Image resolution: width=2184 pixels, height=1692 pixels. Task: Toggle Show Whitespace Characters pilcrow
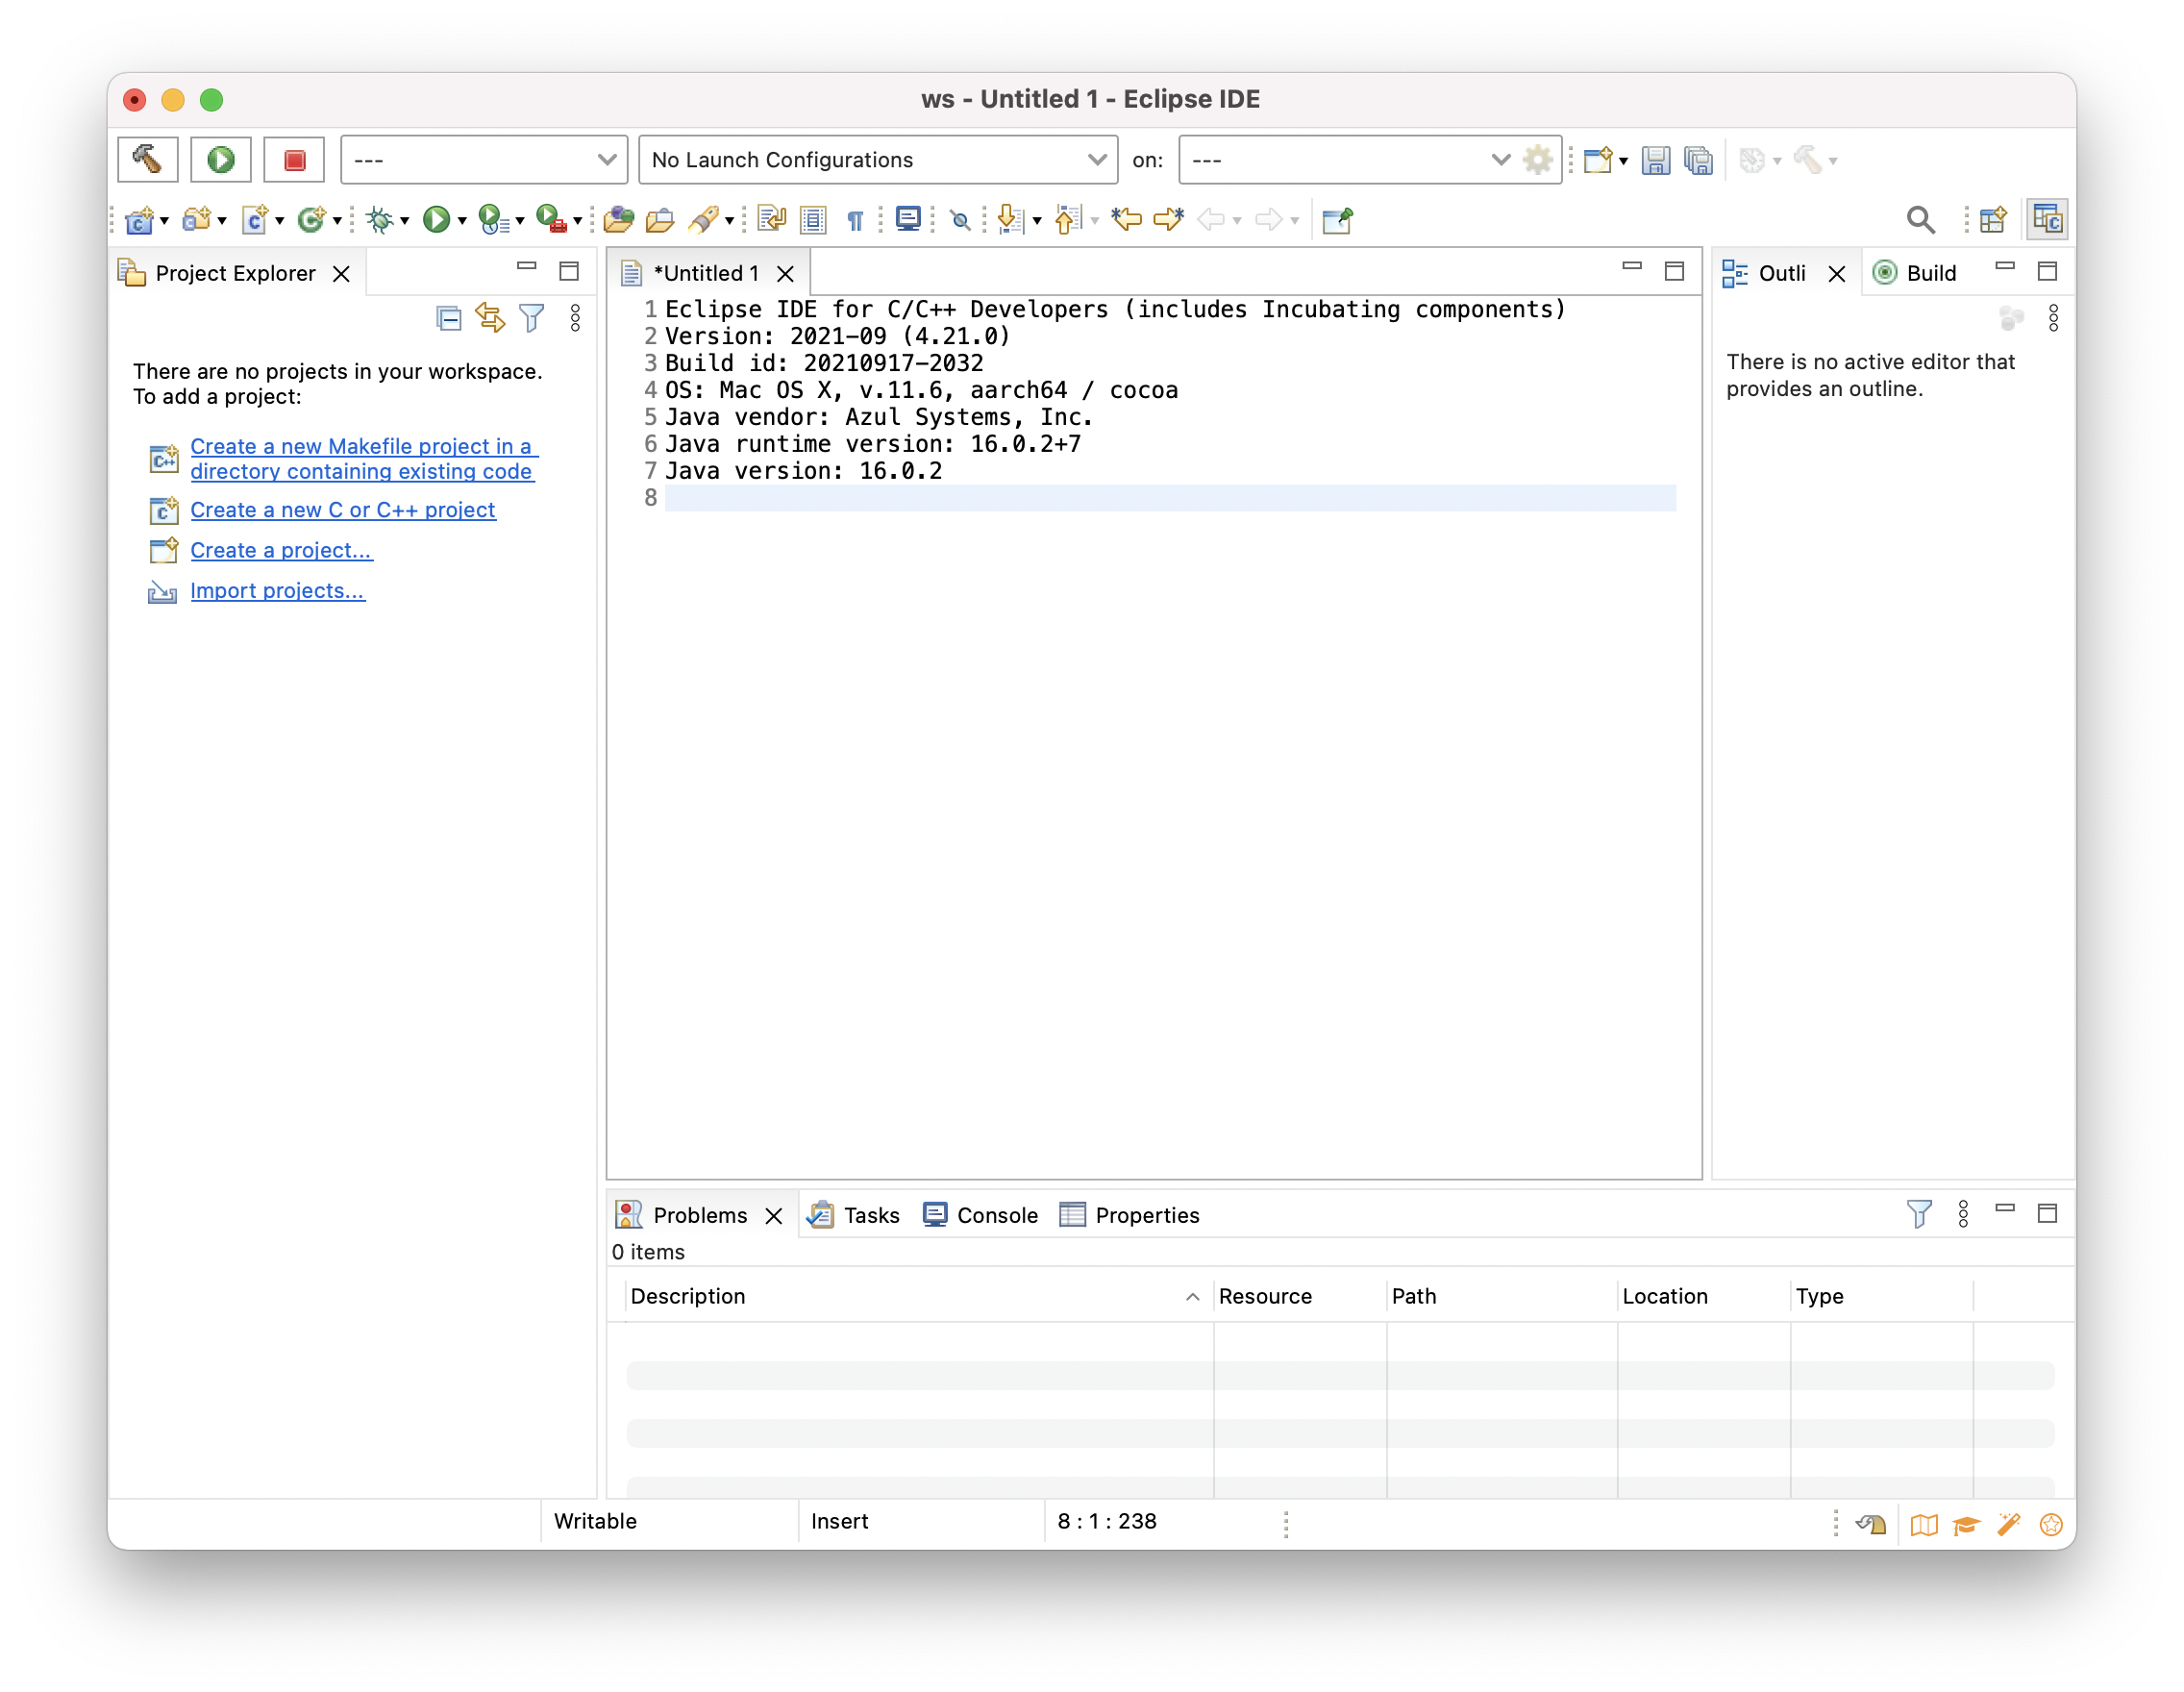click(x=855, y=219)
